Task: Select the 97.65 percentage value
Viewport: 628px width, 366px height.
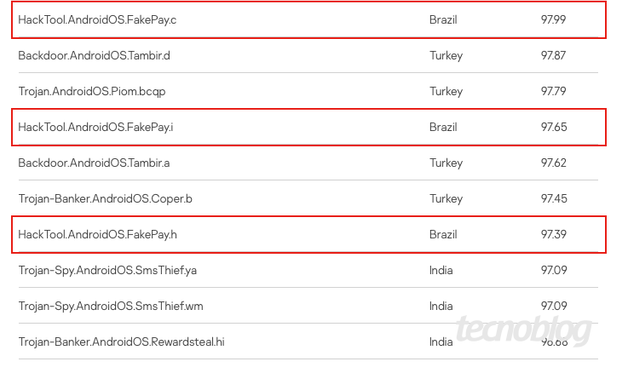Action: click(x=554, y=127)
